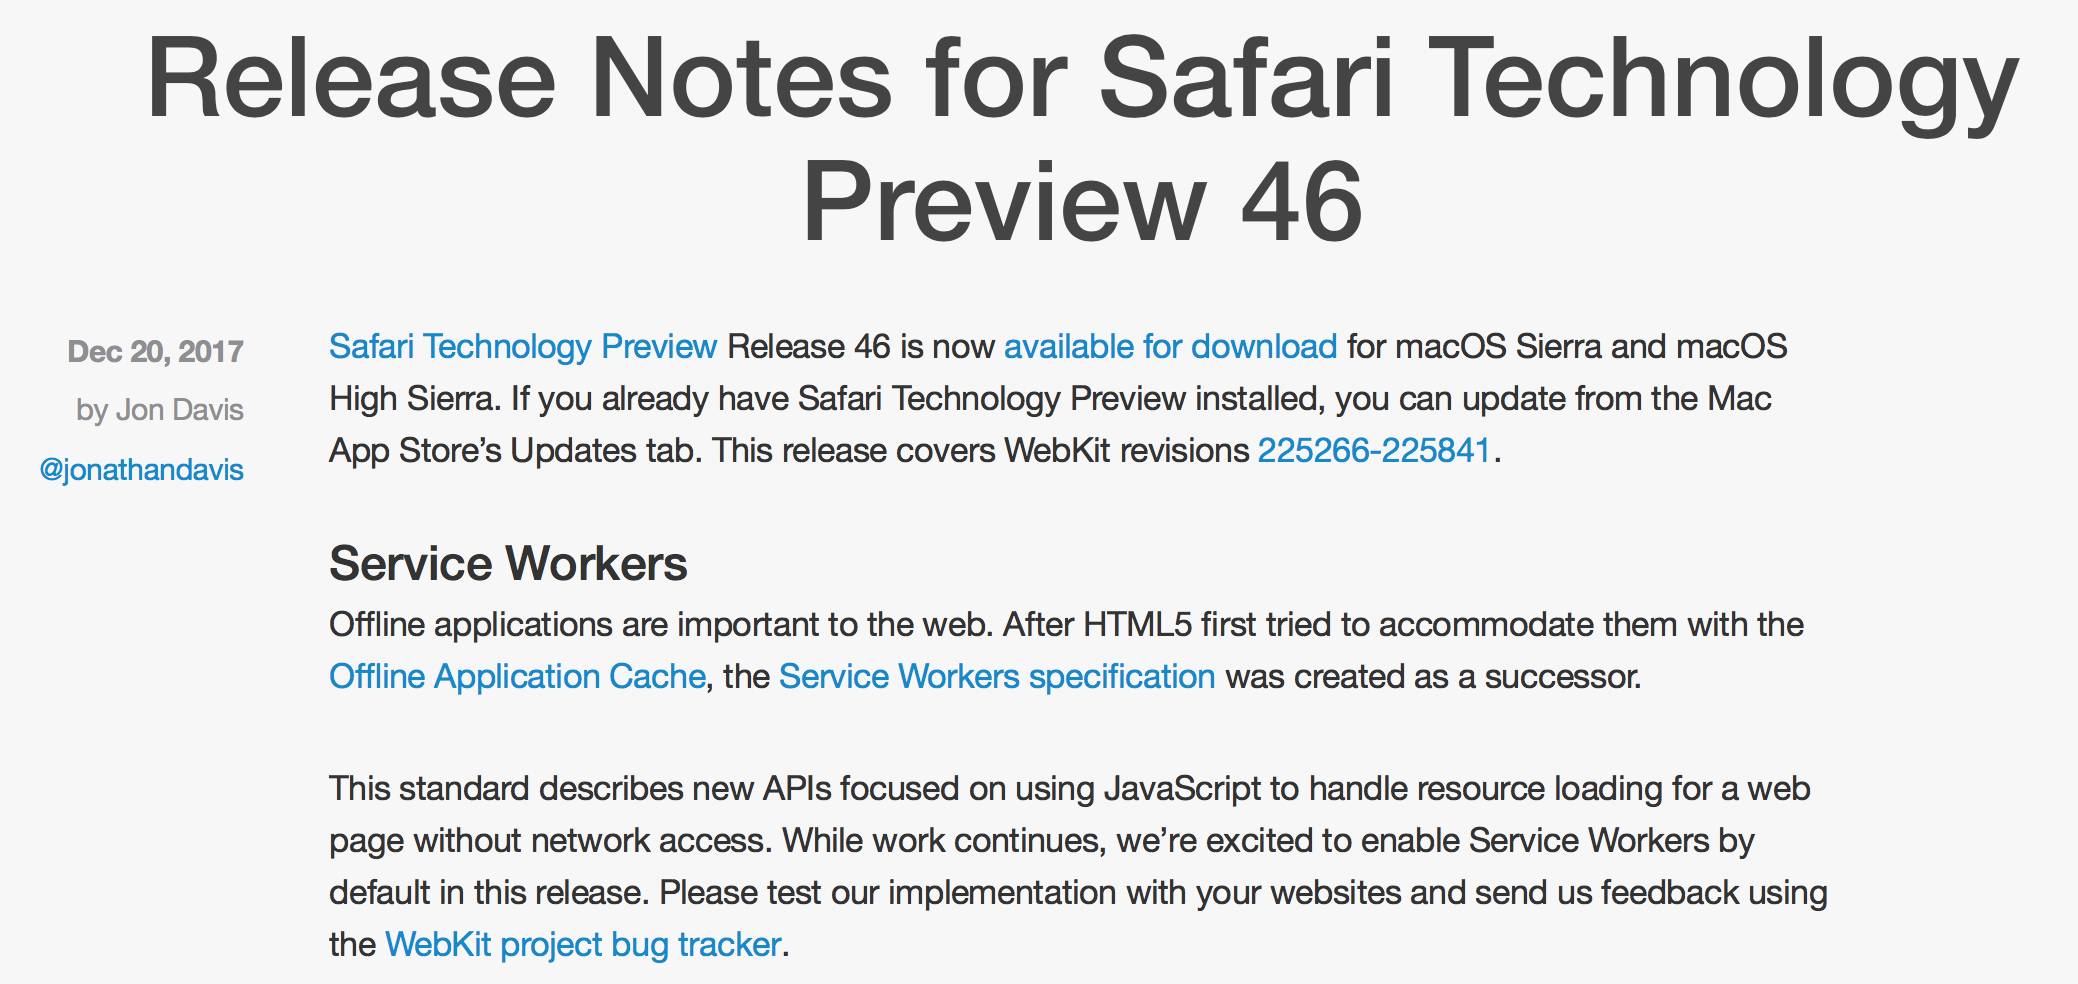Click the 'by Jon Davis' author byline
The height and width of the screenshot is (984, 2078).
click(x=159, y=409)
